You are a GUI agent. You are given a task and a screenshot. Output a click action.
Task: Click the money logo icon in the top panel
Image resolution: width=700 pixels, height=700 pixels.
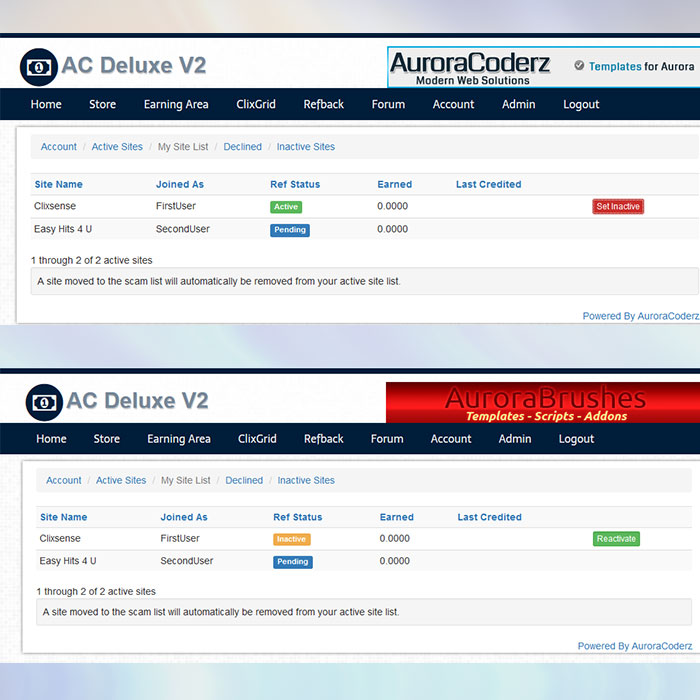coord(39,67)
